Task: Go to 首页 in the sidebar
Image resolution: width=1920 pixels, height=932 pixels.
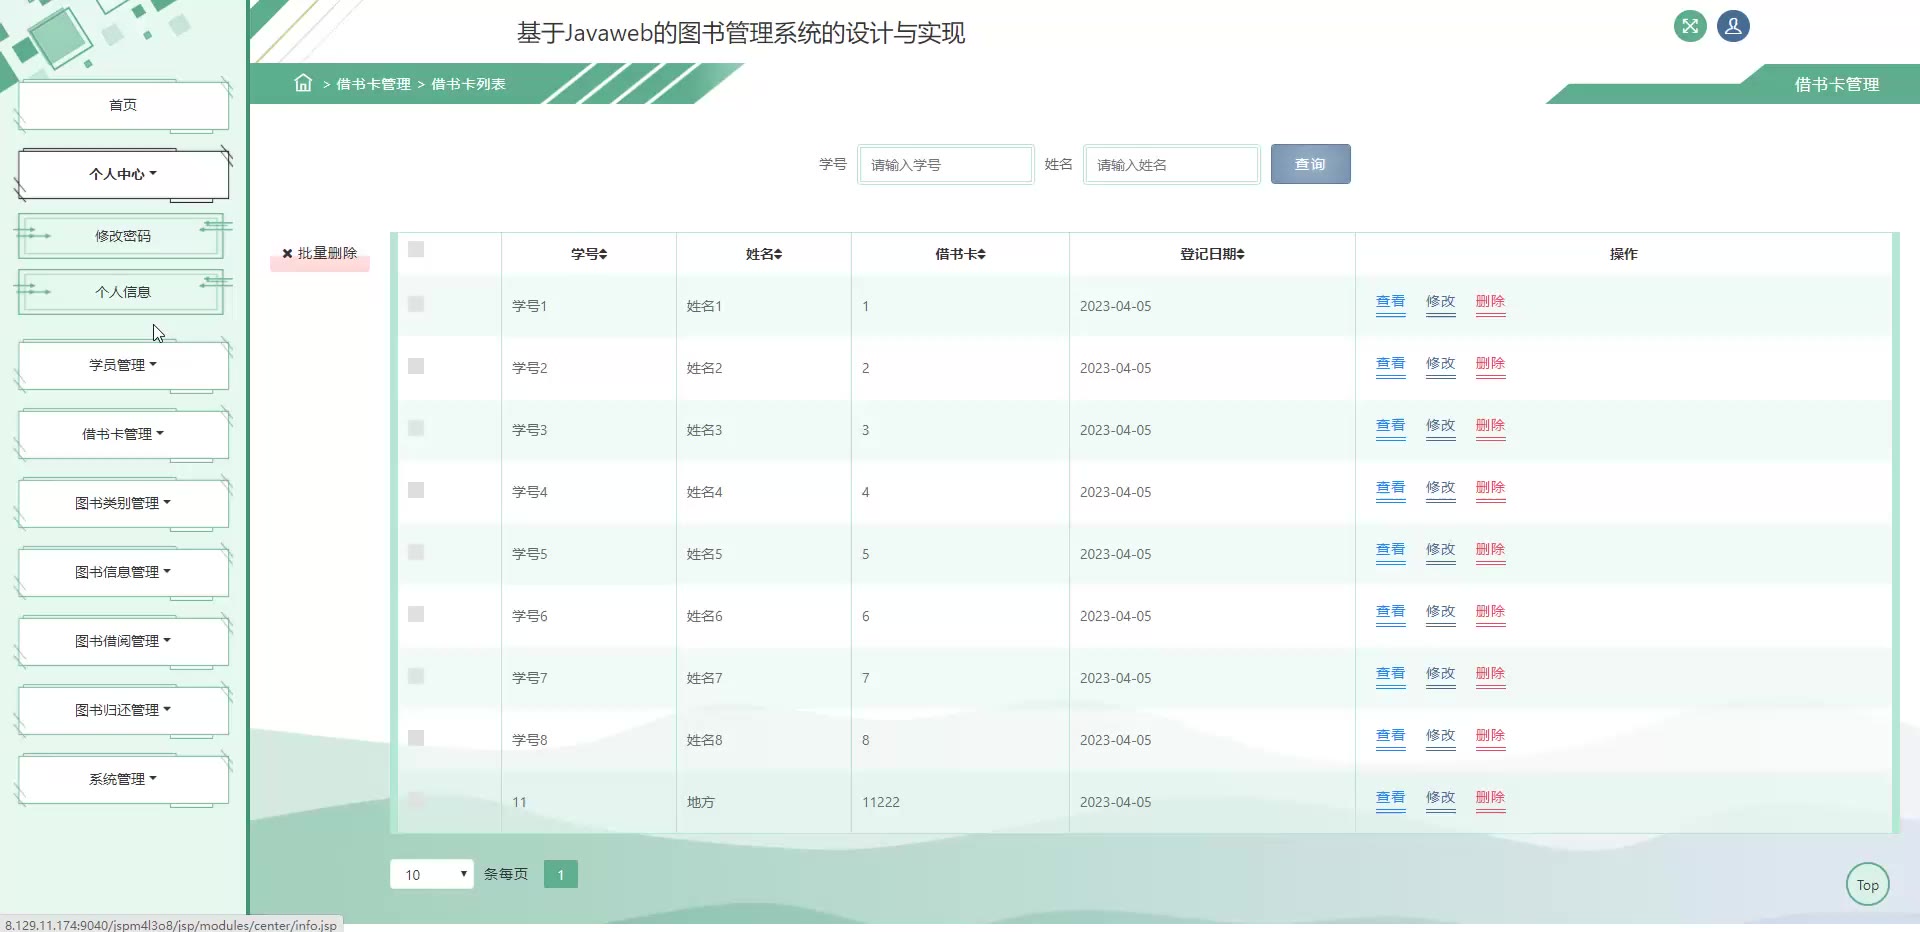Action: coord(123,105)
